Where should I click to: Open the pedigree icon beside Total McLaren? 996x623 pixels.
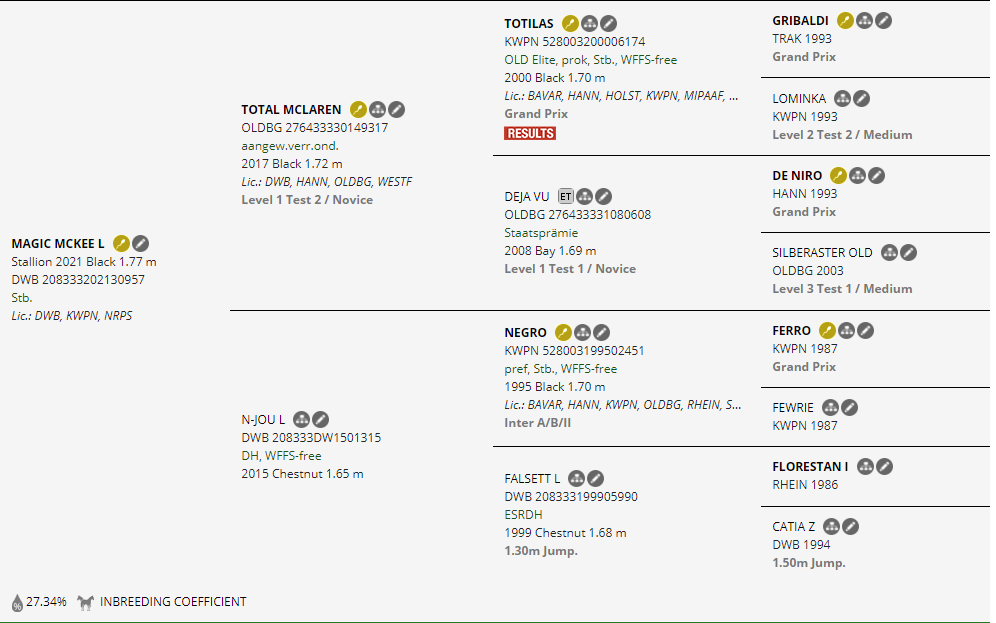[377, 109]
